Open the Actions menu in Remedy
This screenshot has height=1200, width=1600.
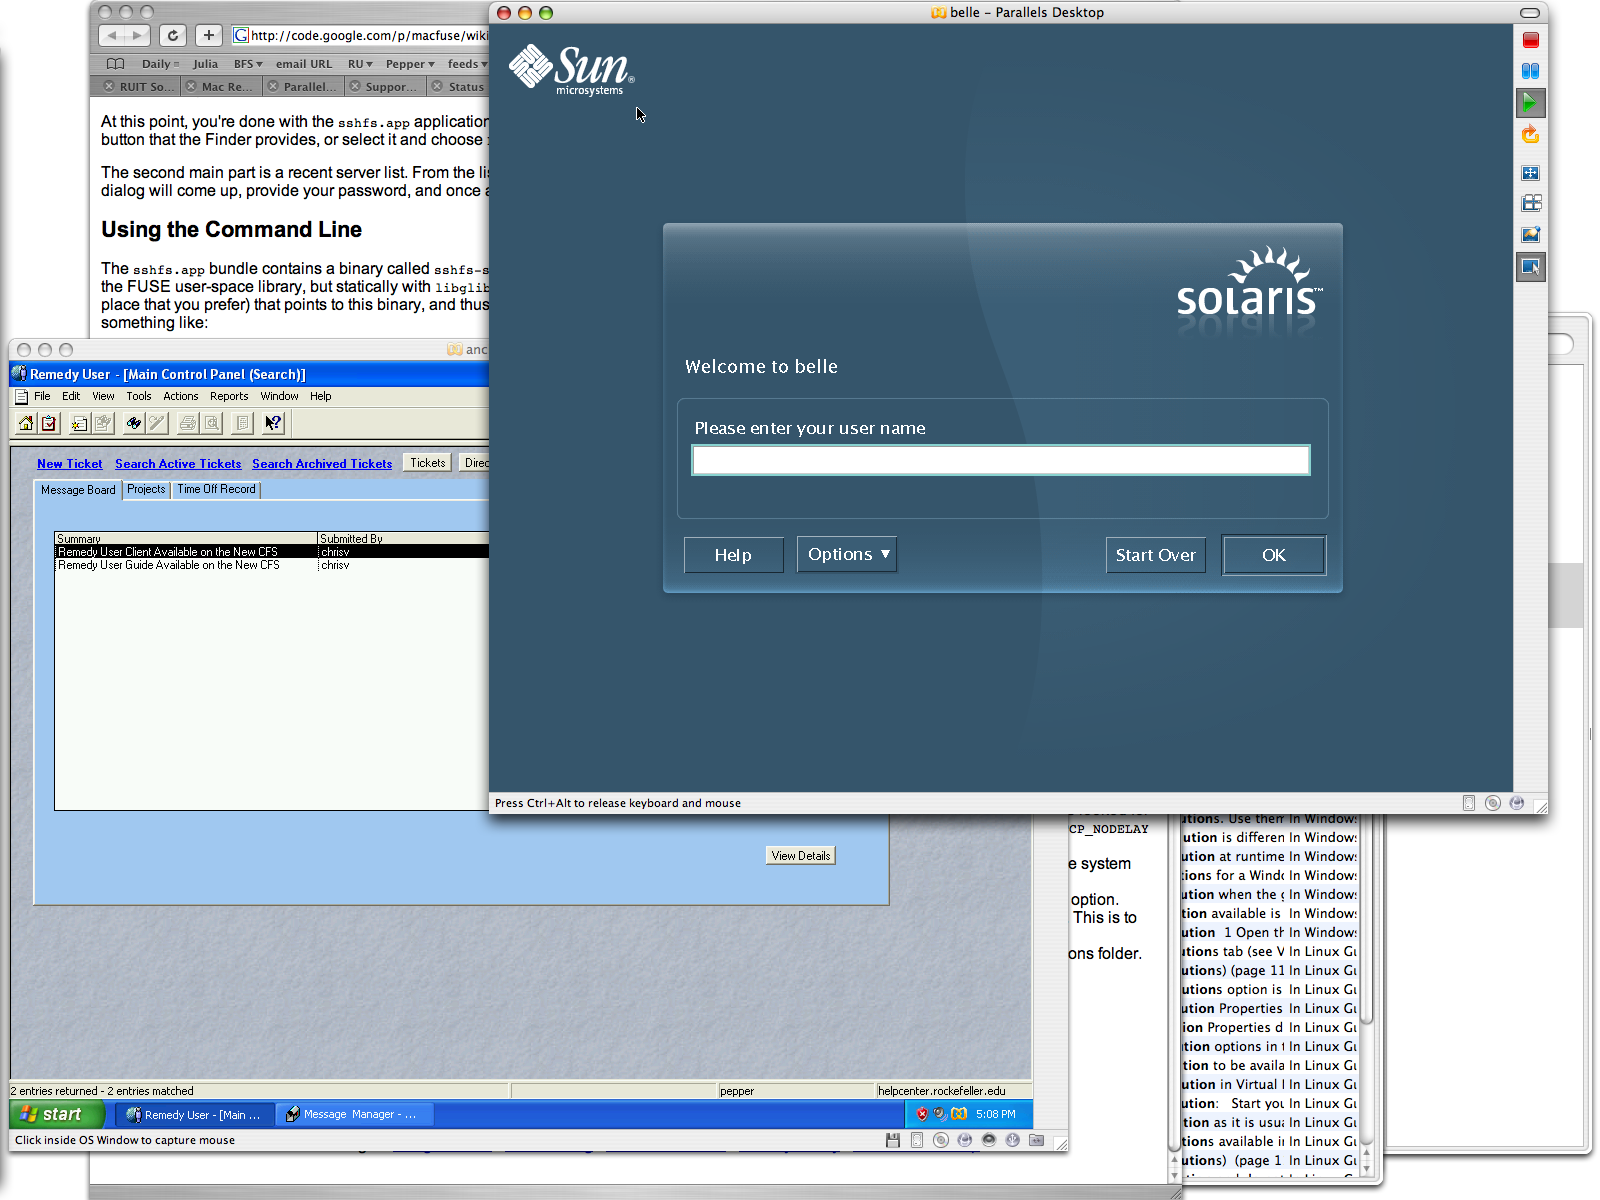click(x=180, y=397)
